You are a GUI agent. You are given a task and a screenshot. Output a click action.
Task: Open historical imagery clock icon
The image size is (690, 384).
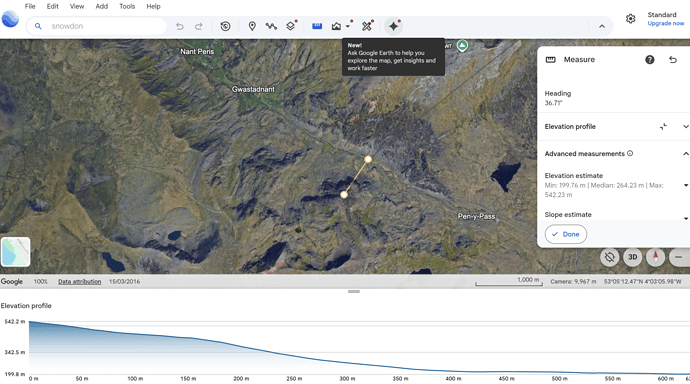tap(225, 26)
